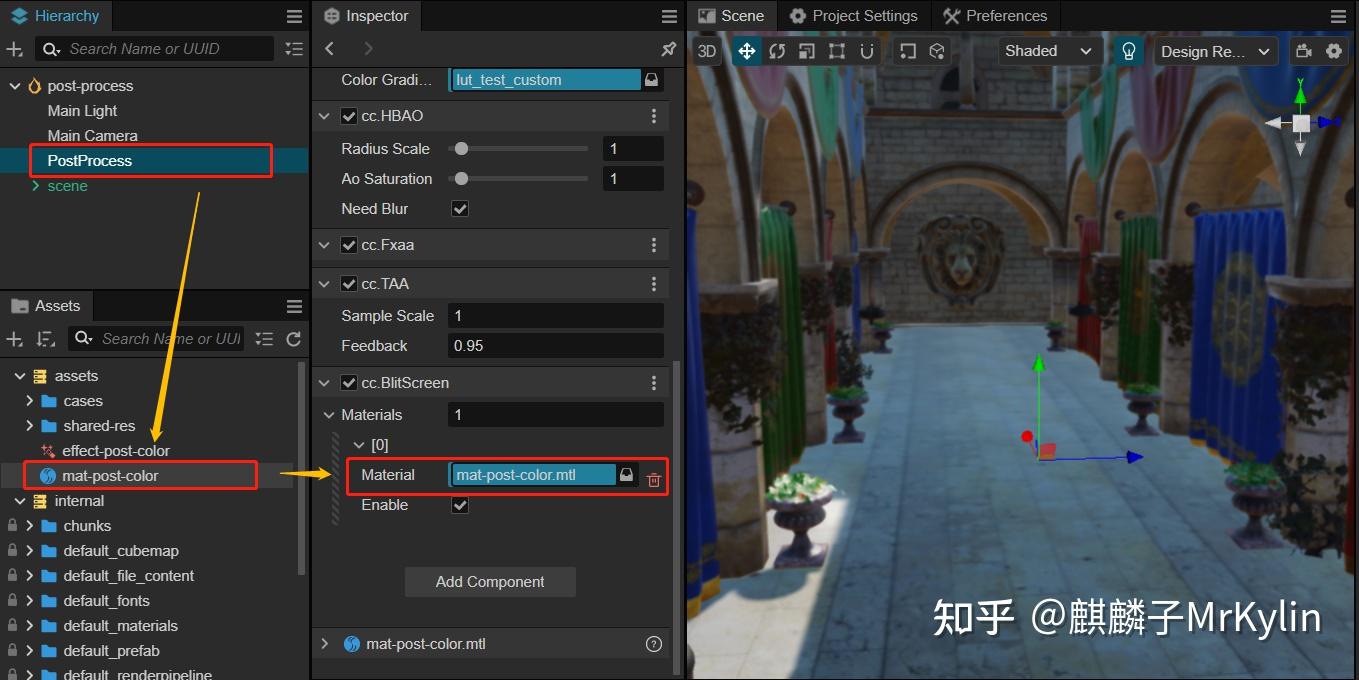The height and width of the screenshot is (680, 1359).
Task: Select the Move transform tool
Action: tap(746, 50)
